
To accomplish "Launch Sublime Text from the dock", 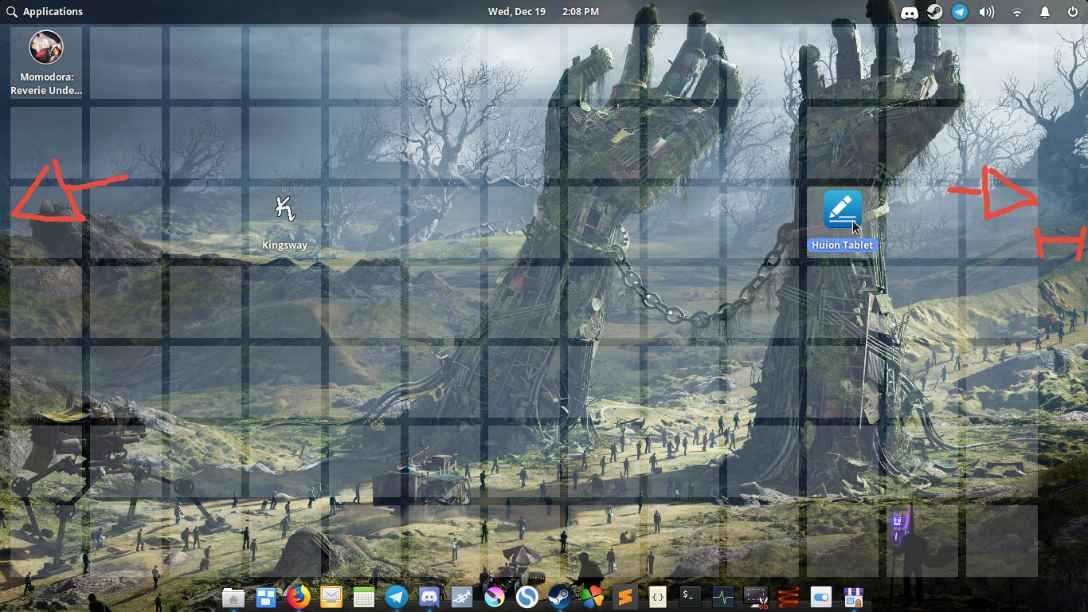I will click(624, 597).
